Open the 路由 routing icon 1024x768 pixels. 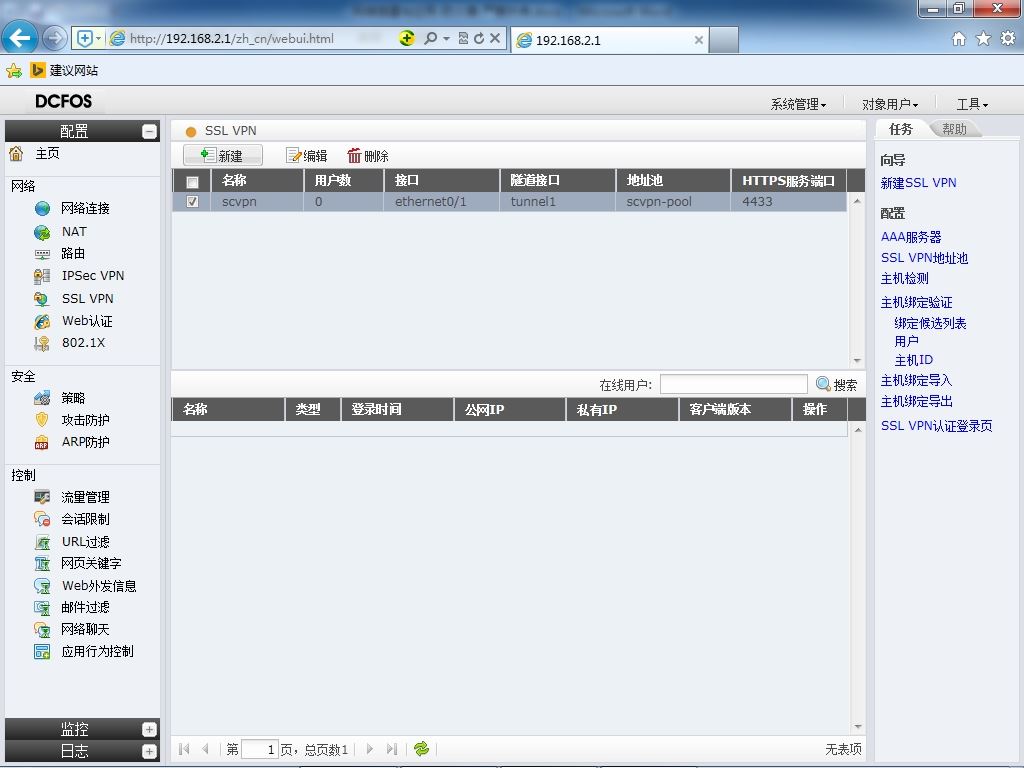tap(42, 253)
